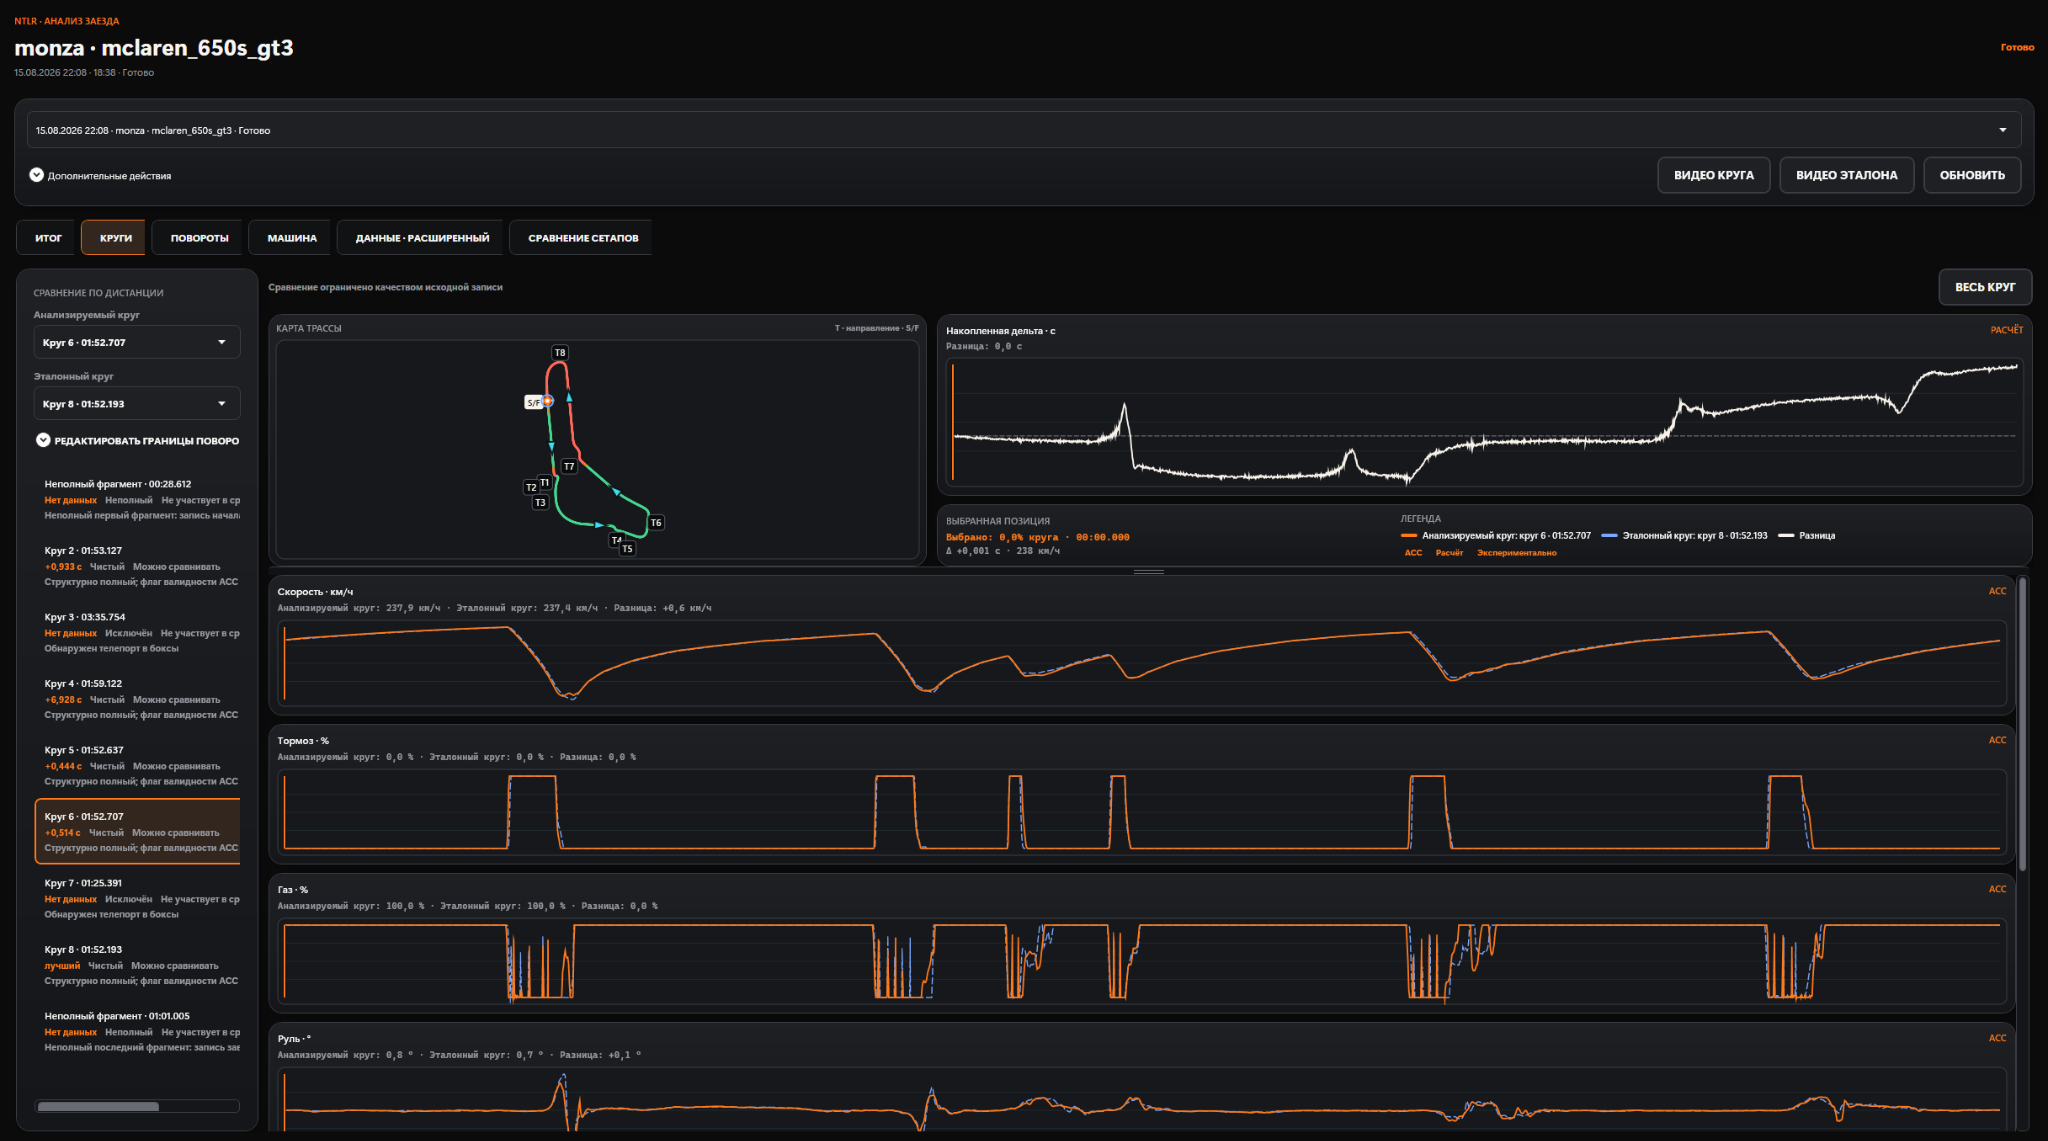Select lap row Круг 4 · 01:59.122
Image resolution: width=2048 pixels, height=1141 pixels.
[138, 699]
